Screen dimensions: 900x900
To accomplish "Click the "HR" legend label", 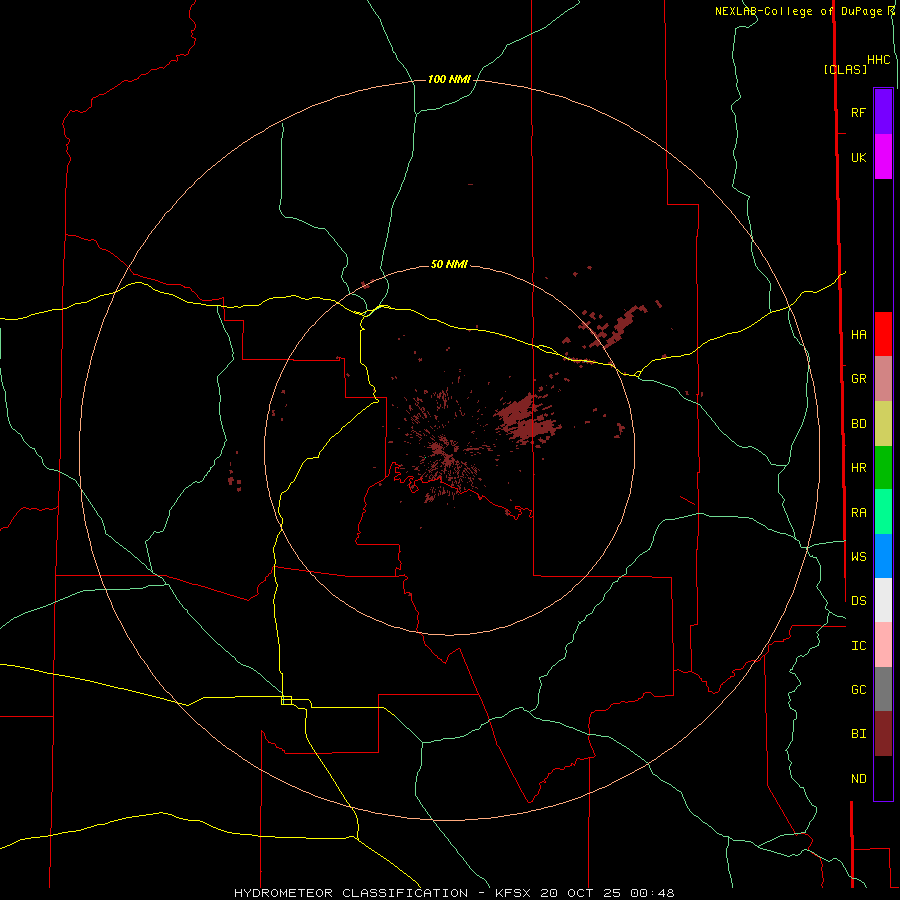I will pos(858,468).
